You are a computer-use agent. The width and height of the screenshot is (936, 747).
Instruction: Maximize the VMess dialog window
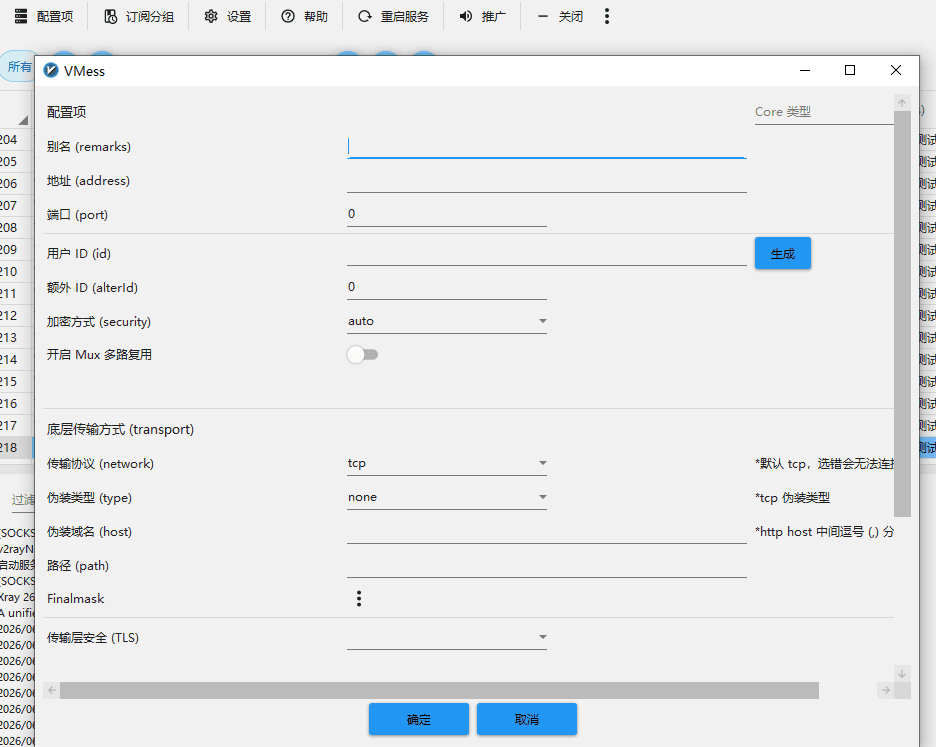pos(850,70)
